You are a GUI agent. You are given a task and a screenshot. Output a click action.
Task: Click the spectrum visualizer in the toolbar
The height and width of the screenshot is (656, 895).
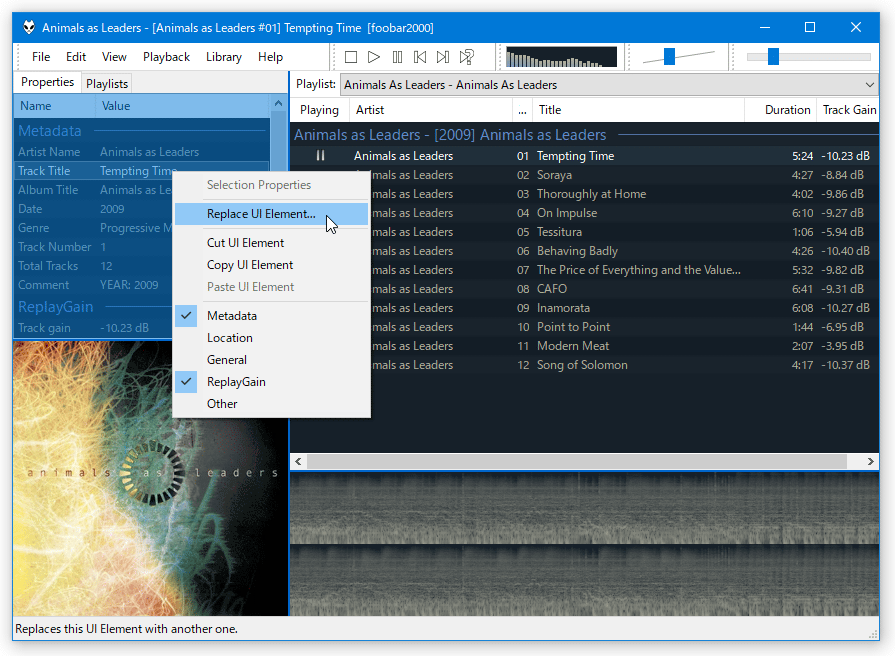[x=561, y=57]
